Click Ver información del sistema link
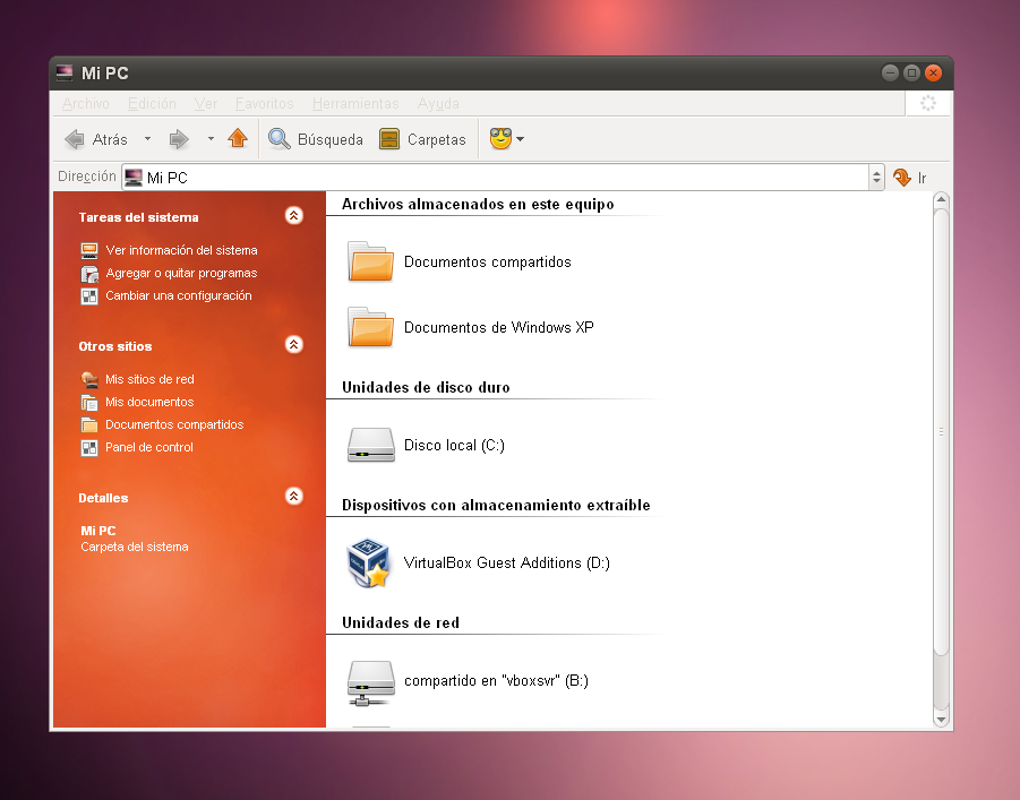Image resolution: width=1020 pixels, height=800 pixels. point(181,250)
